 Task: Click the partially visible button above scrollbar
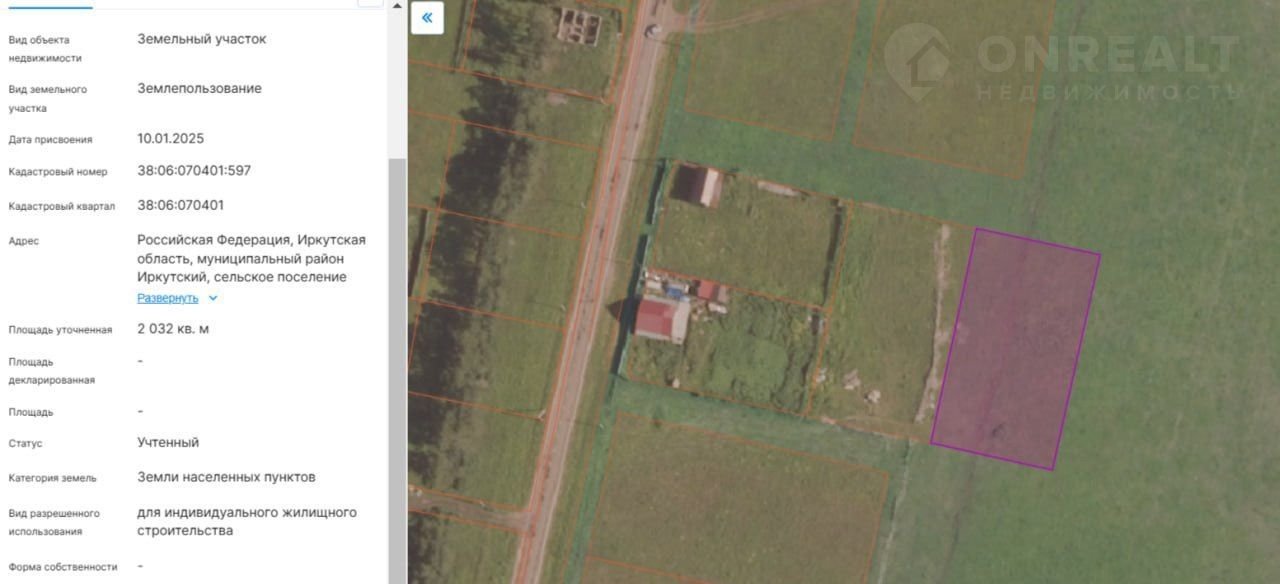pos(371,3)
